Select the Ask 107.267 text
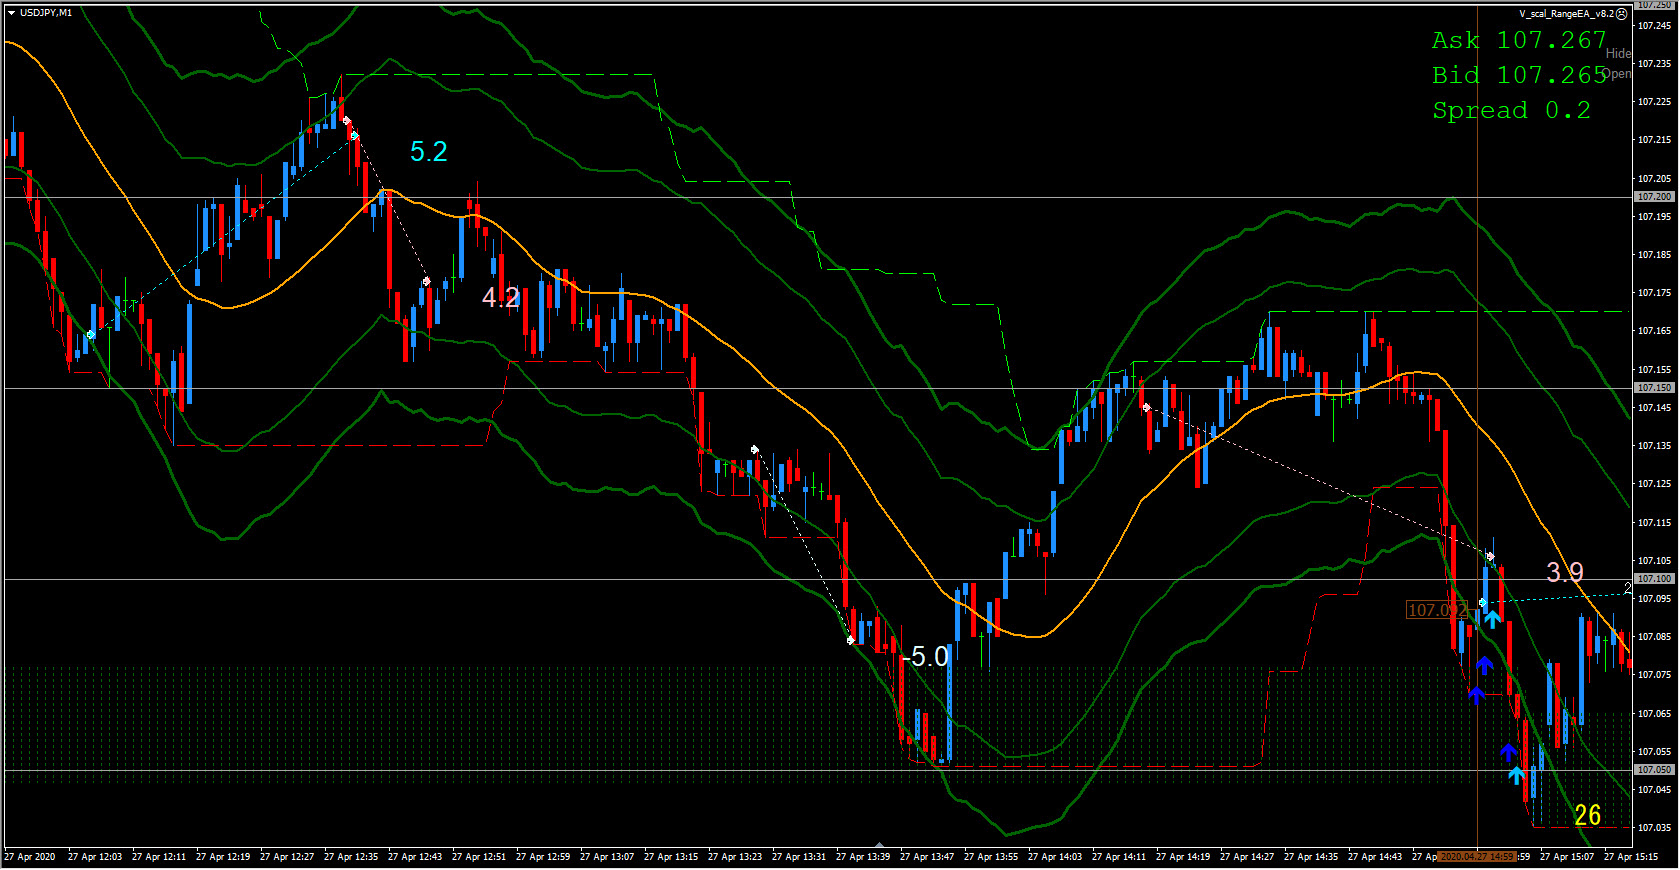The width and height of the screenshot is (1680, 870). 1518,40
